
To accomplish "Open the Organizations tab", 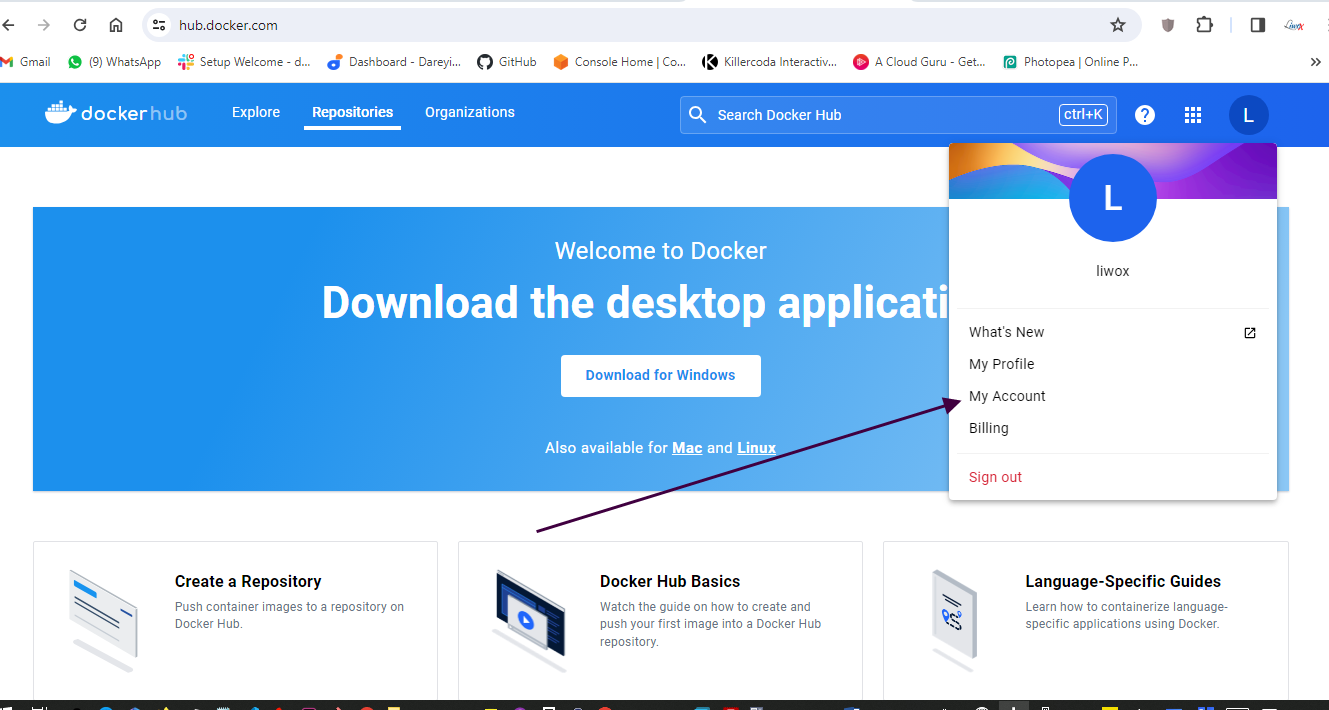I will tap(469, 112).
